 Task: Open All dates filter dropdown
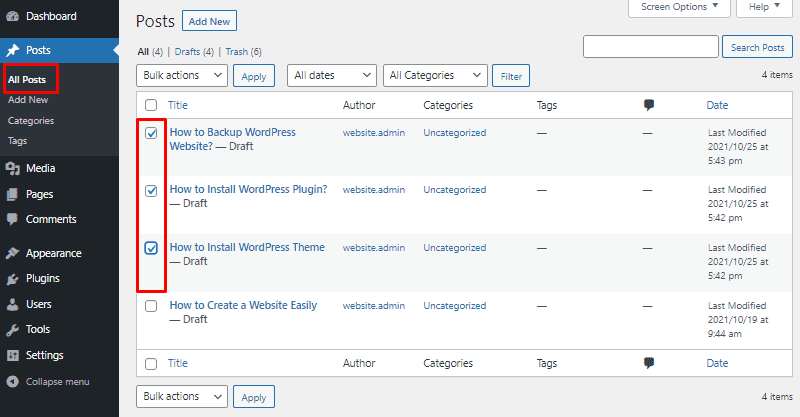pos(332,76)
